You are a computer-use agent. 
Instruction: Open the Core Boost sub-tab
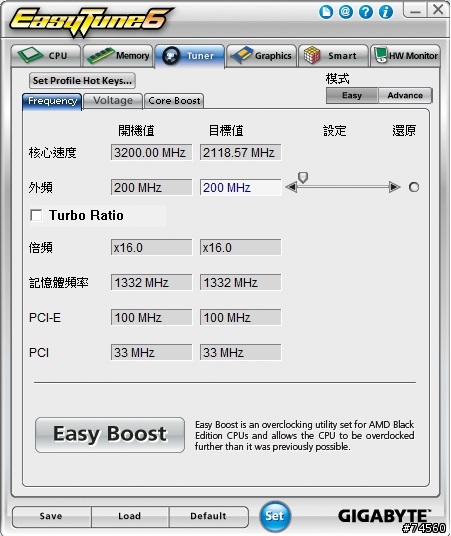(x=174, y=101)
